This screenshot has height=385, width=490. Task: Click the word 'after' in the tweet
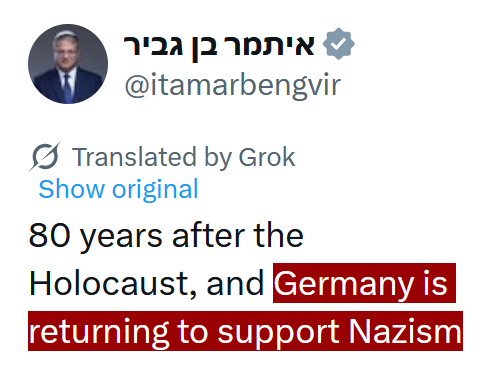[208, 235]
